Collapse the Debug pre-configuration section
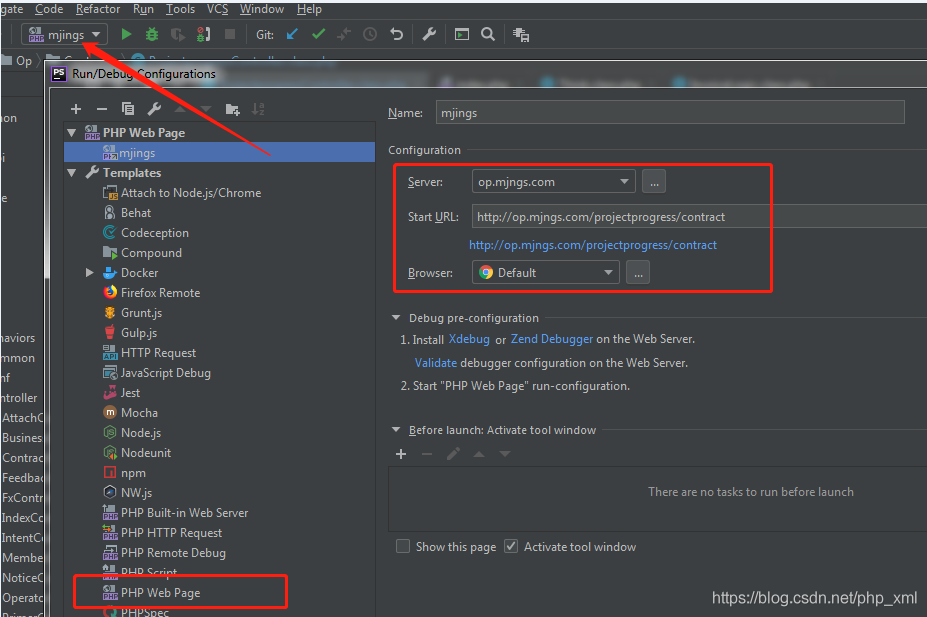This screenshot has height=617, width=927. coord(397,318)
